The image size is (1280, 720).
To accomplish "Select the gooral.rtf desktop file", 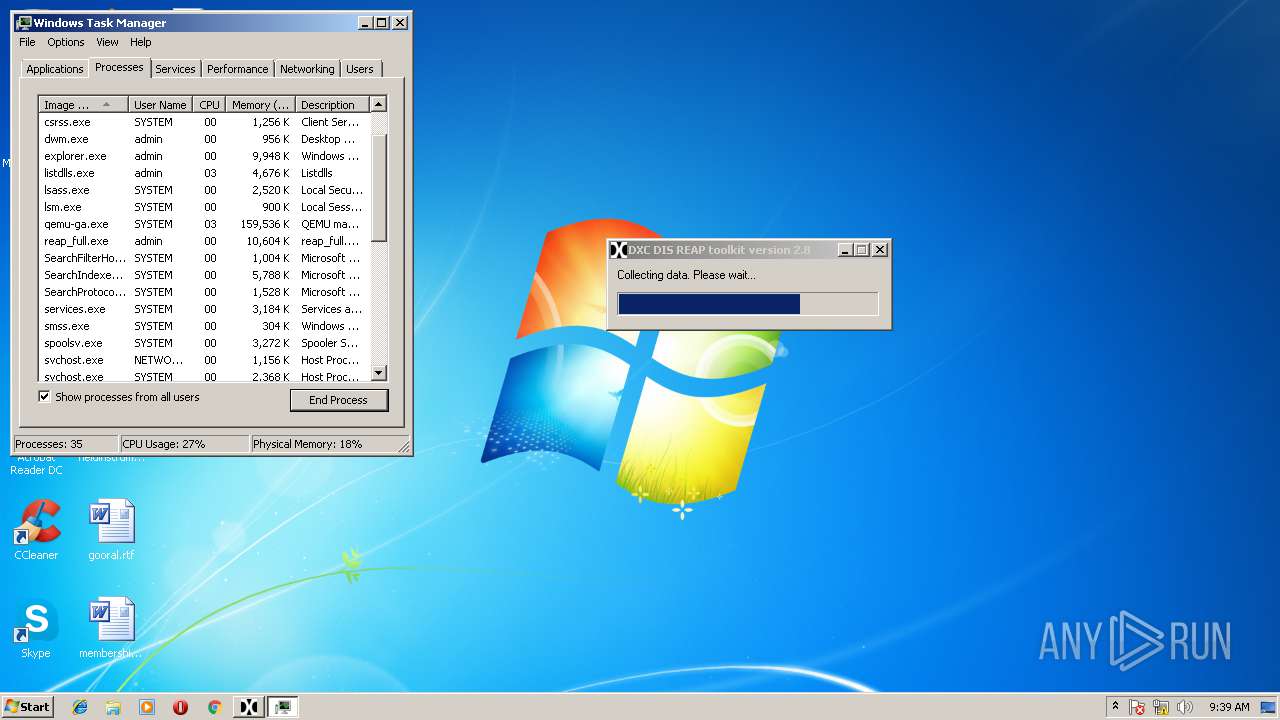I will point(111,530).
